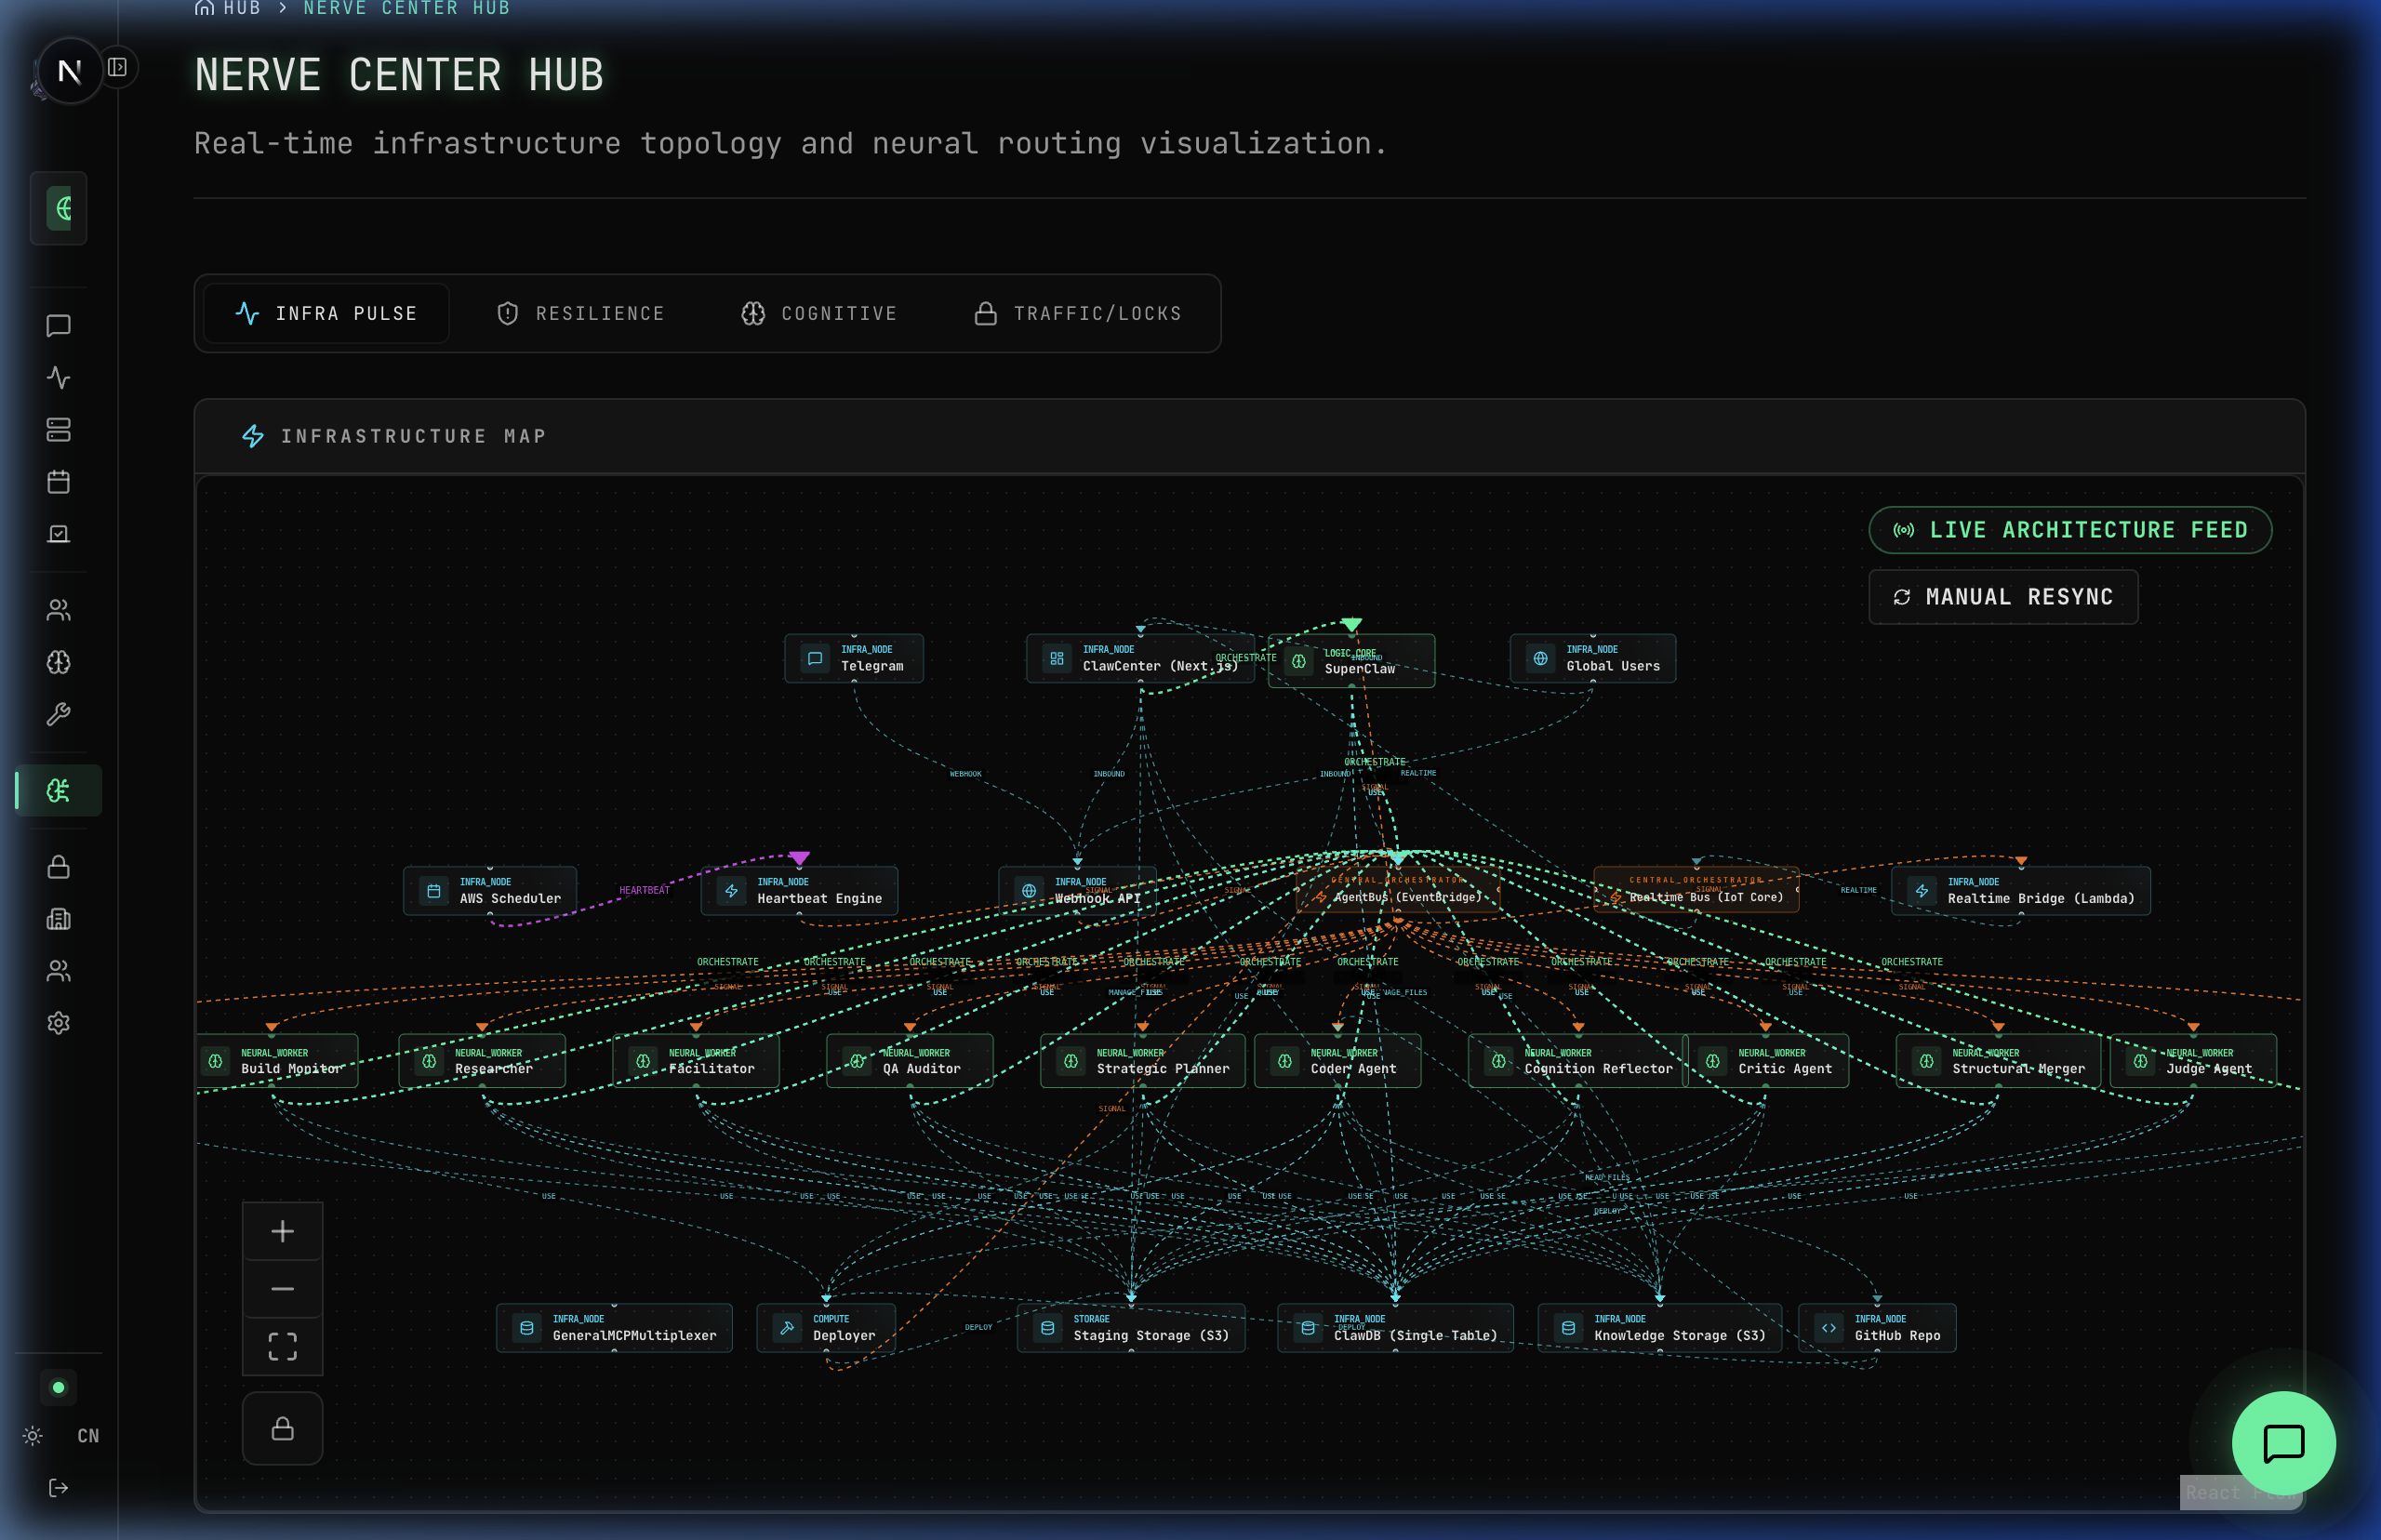The height and width of the screenshot is (1540, 2381).
Task: Open the brain sidebar icon
Action: pyautogui.click(x=58, y=662)
